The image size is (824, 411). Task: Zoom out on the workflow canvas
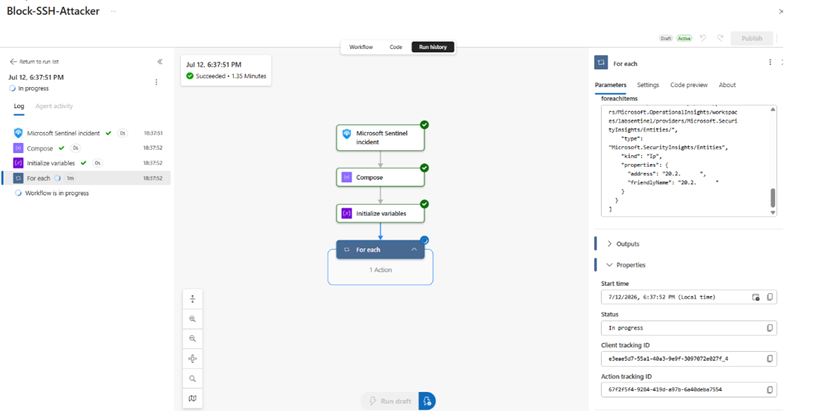[192, 338]
